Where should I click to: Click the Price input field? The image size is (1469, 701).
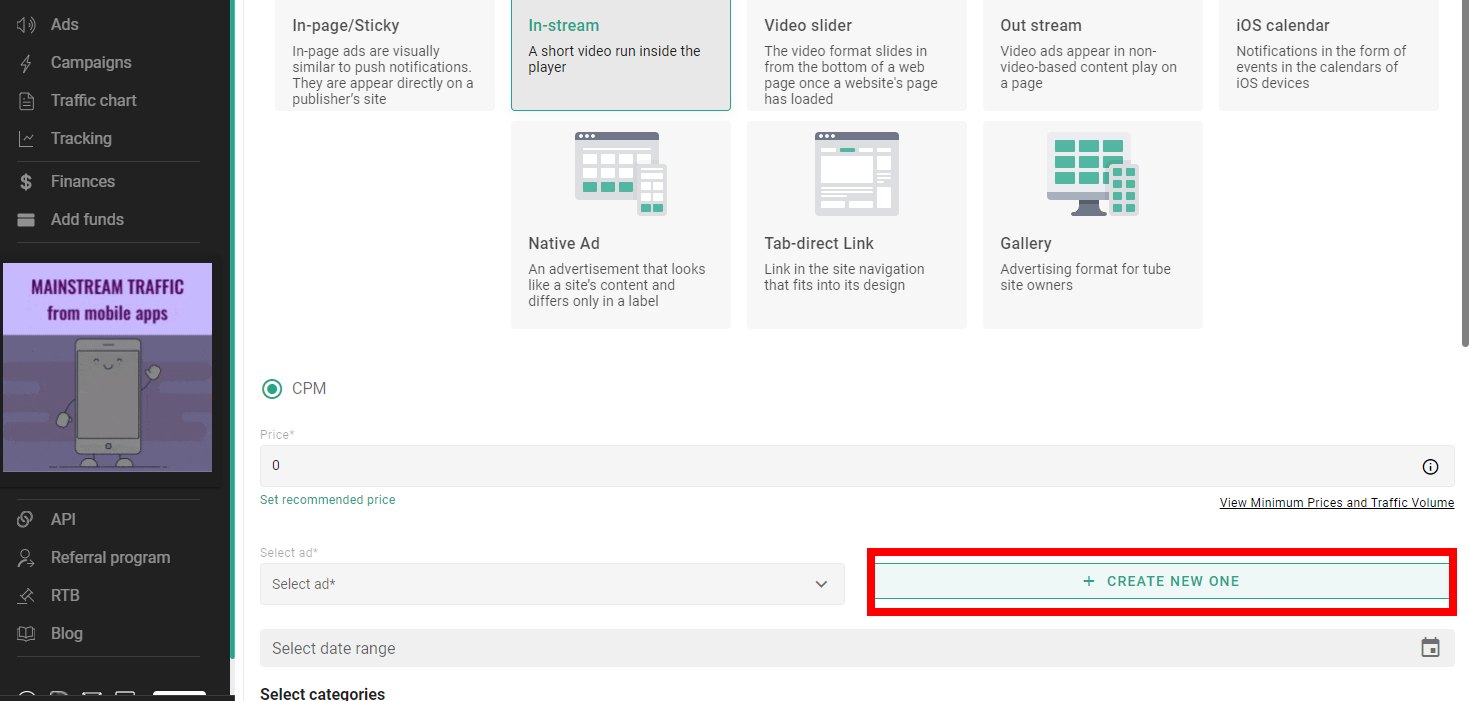tap(830, 466)
